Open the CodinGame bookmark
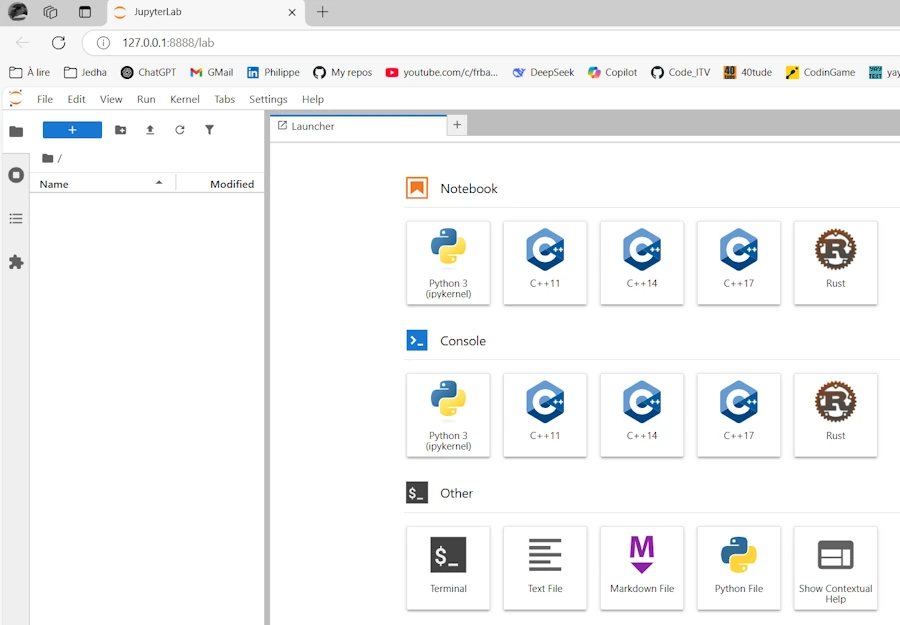 click(821, 72)
